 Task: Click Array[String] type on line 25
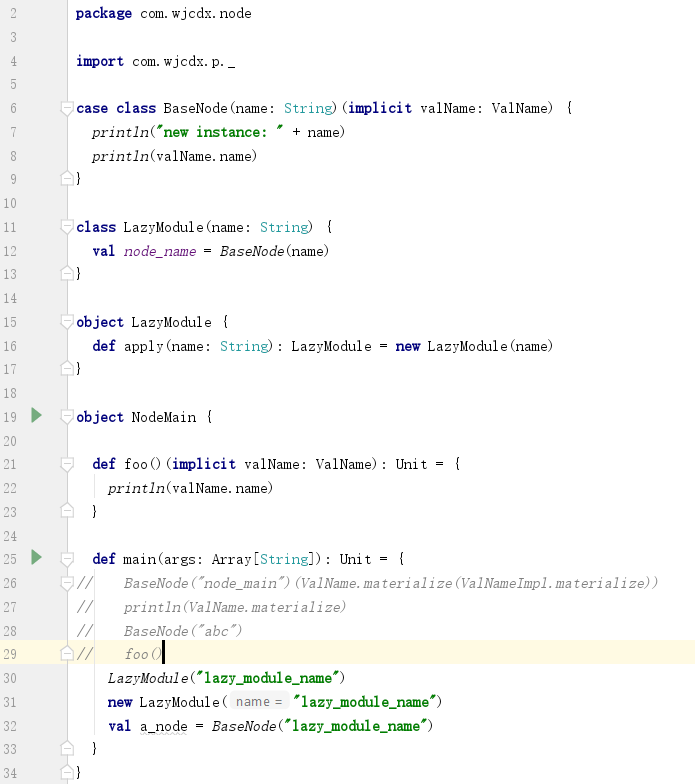point(266,559)
